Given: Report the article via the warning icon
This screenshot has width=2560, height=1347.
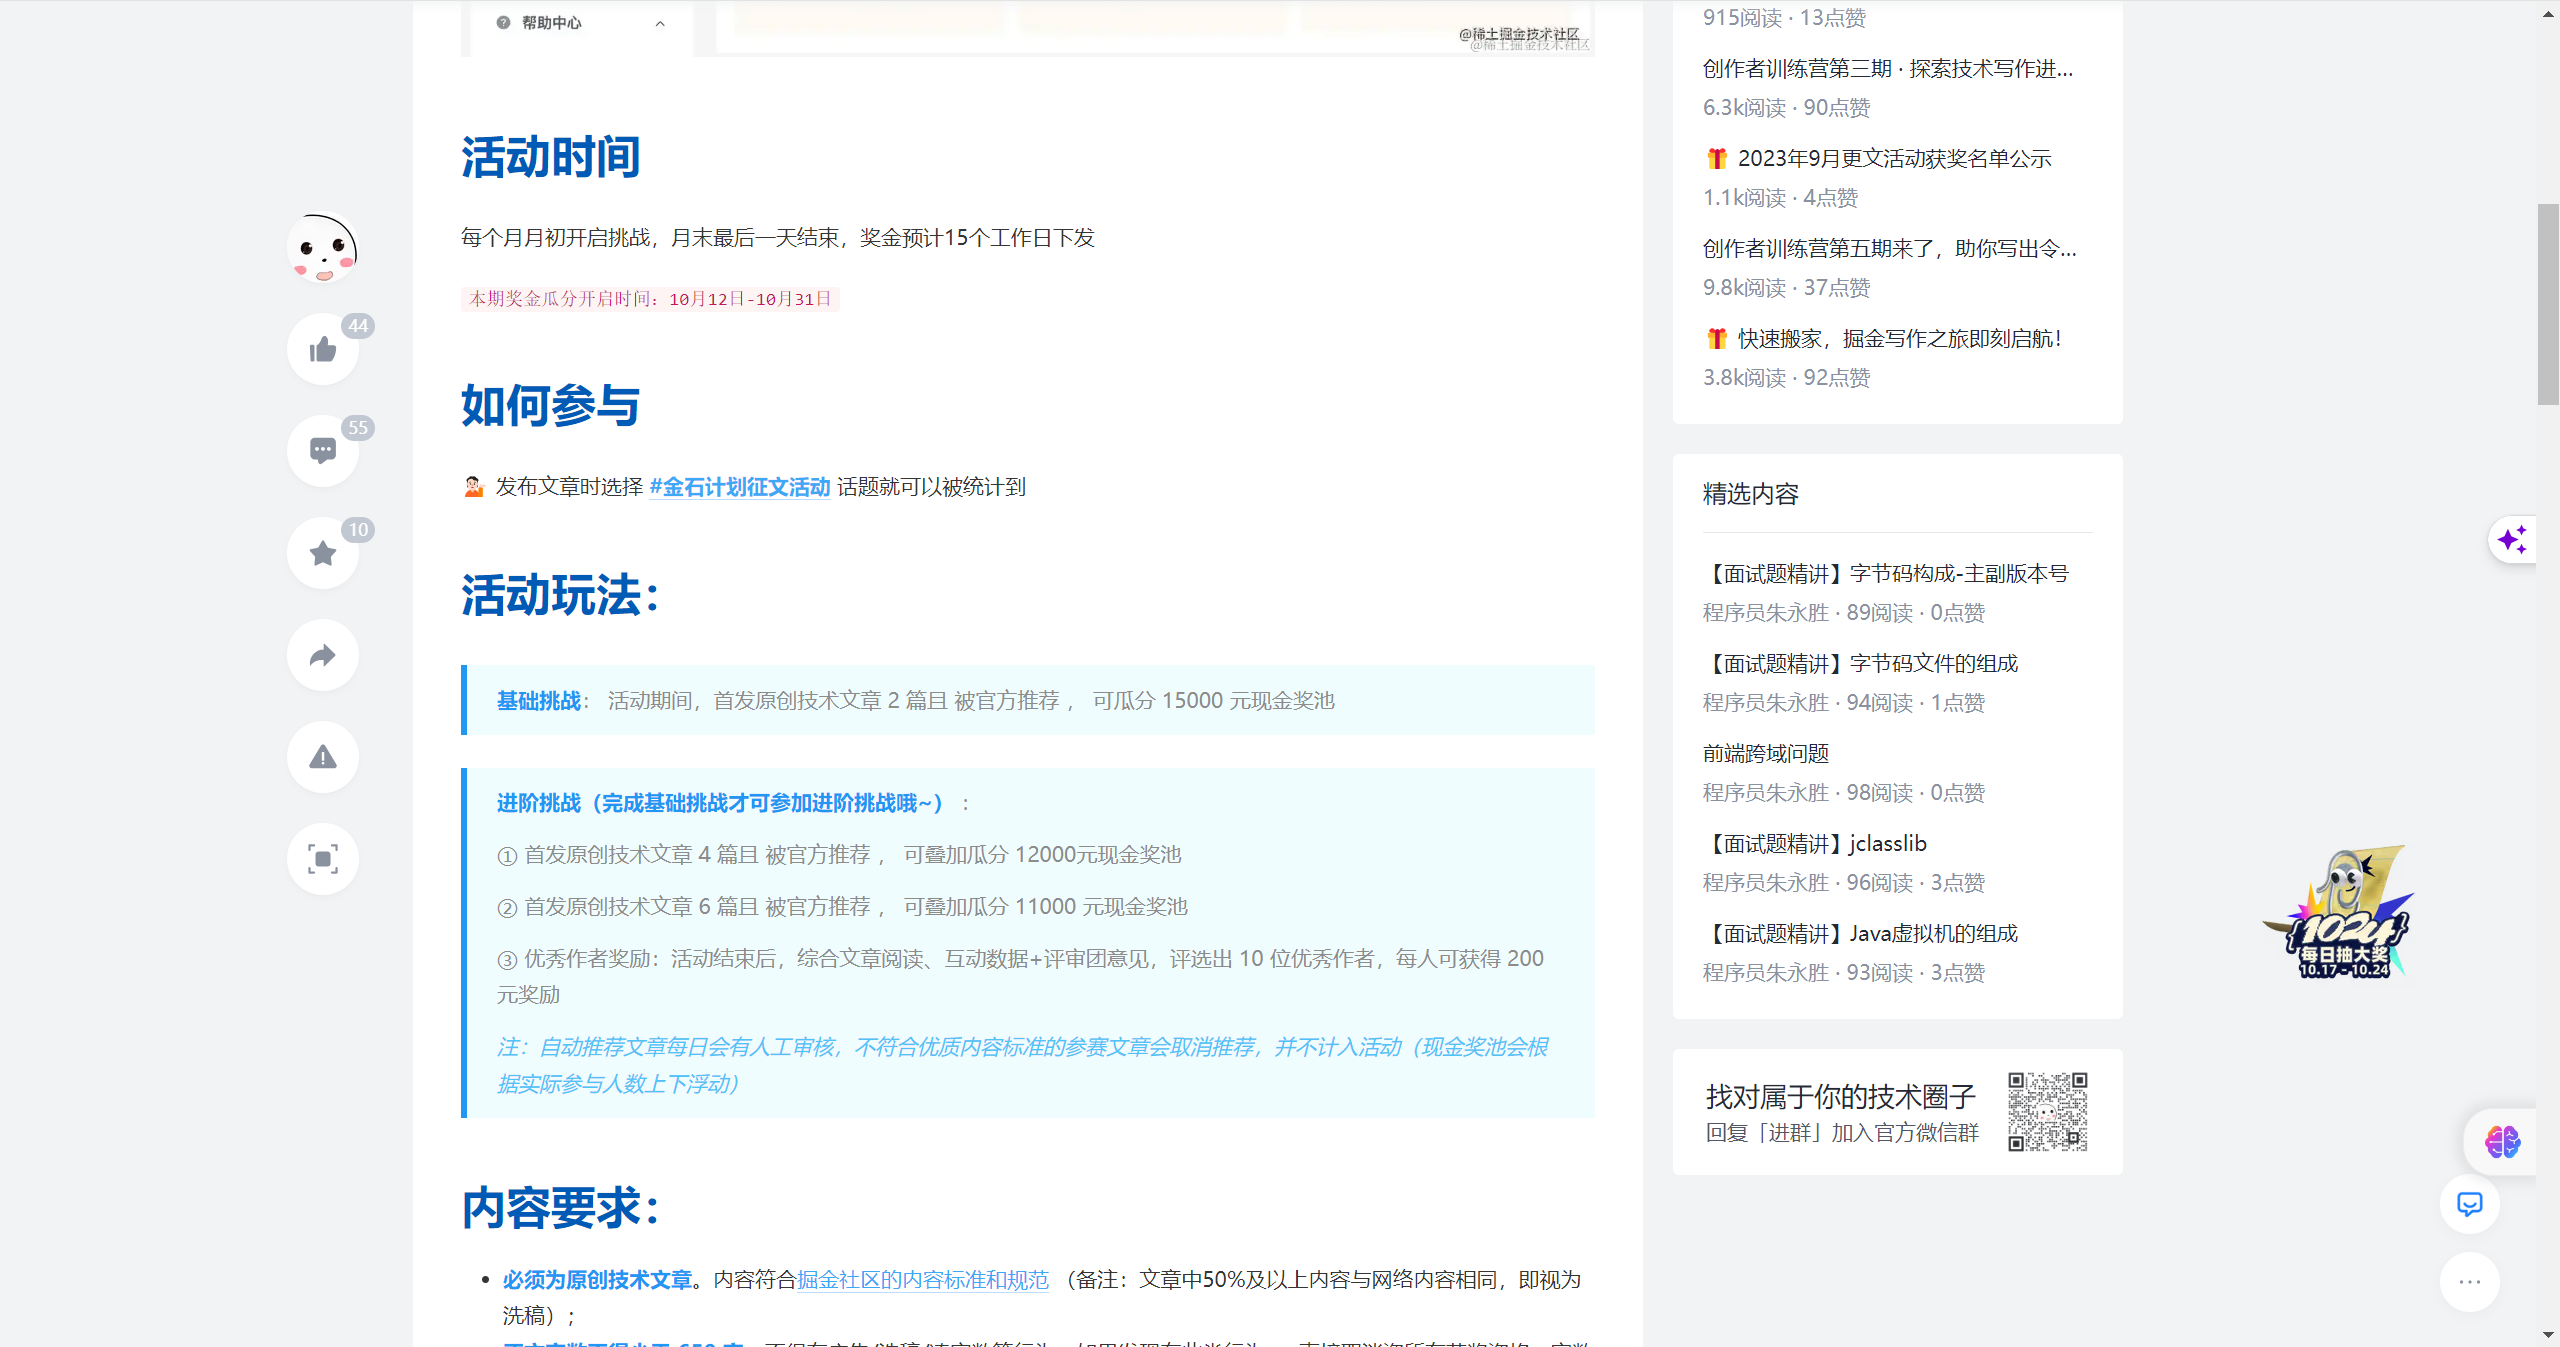Looking at the screenshot, I should click(x=322, y=757).
